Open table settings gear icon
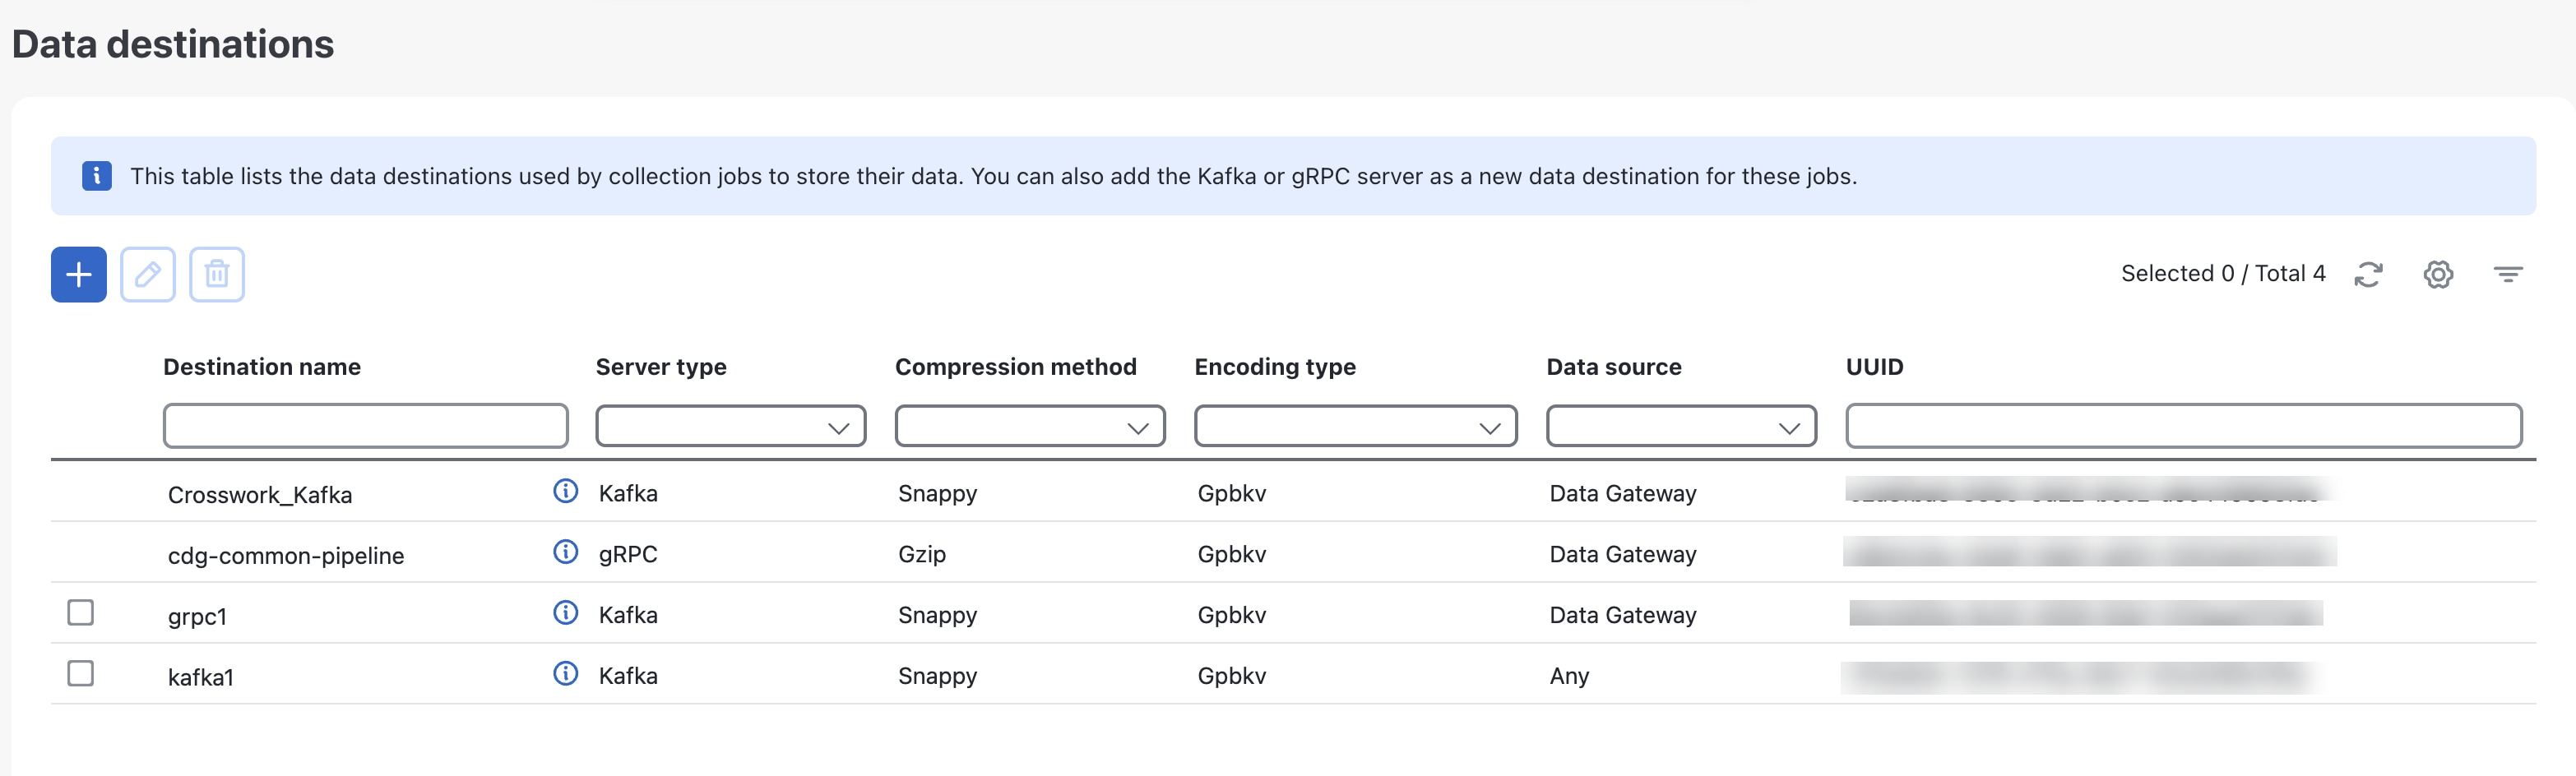The width and height of the screenshot is (2576, 776). coord(2438,274)
